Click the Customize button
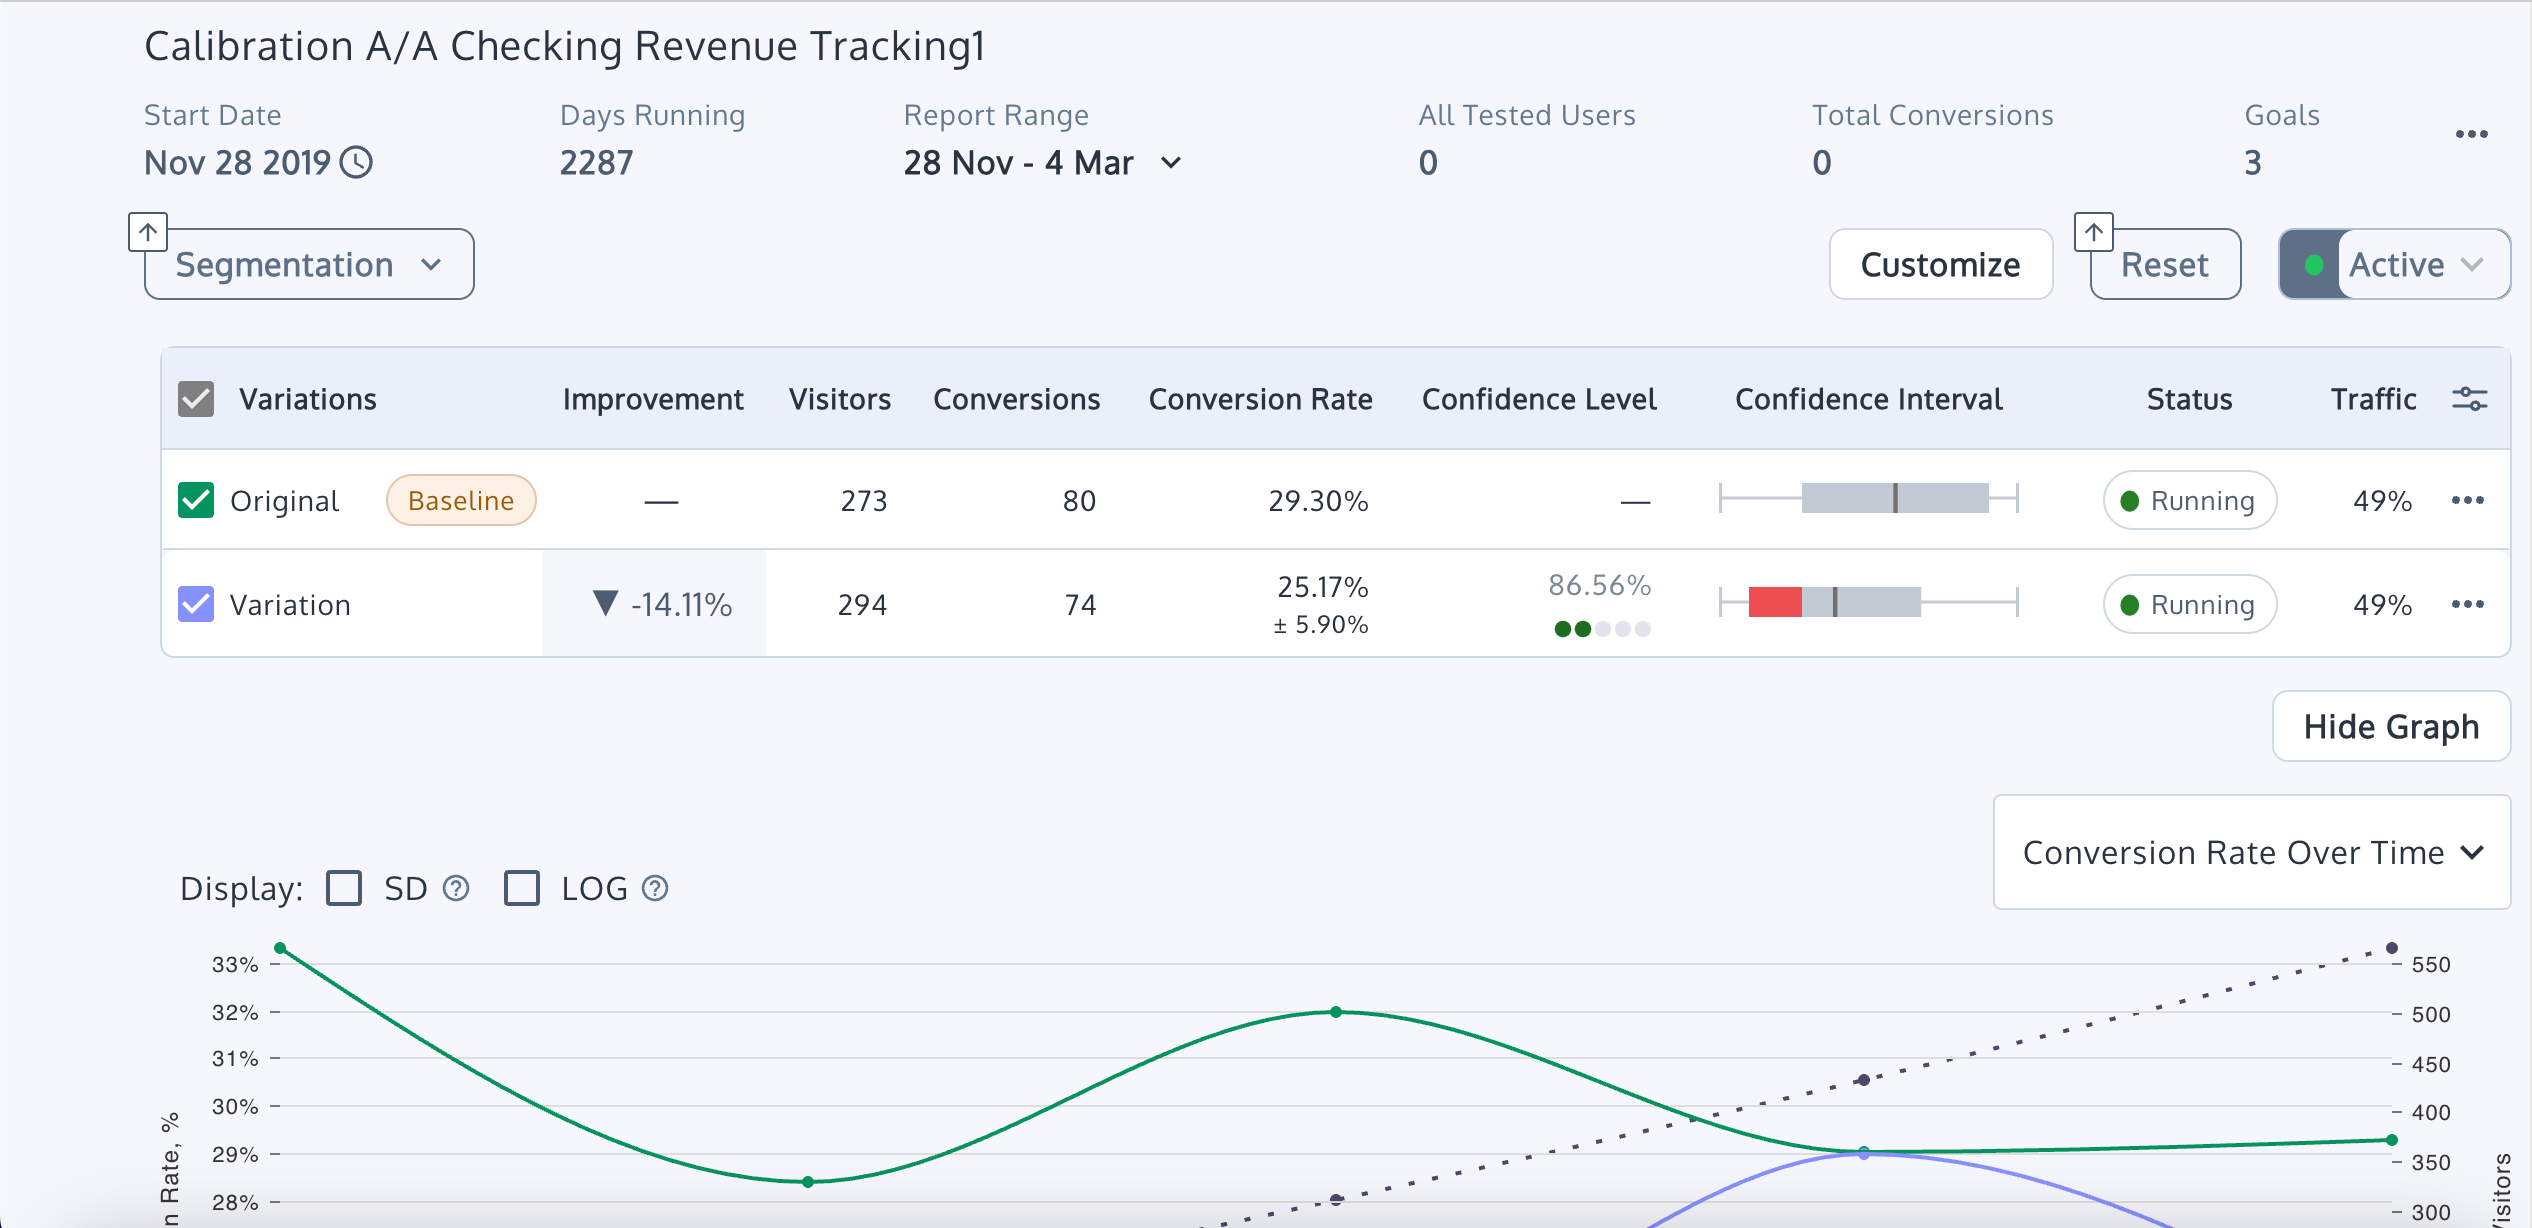Screen dimensions: 2532x1228 click(1940, 265)
